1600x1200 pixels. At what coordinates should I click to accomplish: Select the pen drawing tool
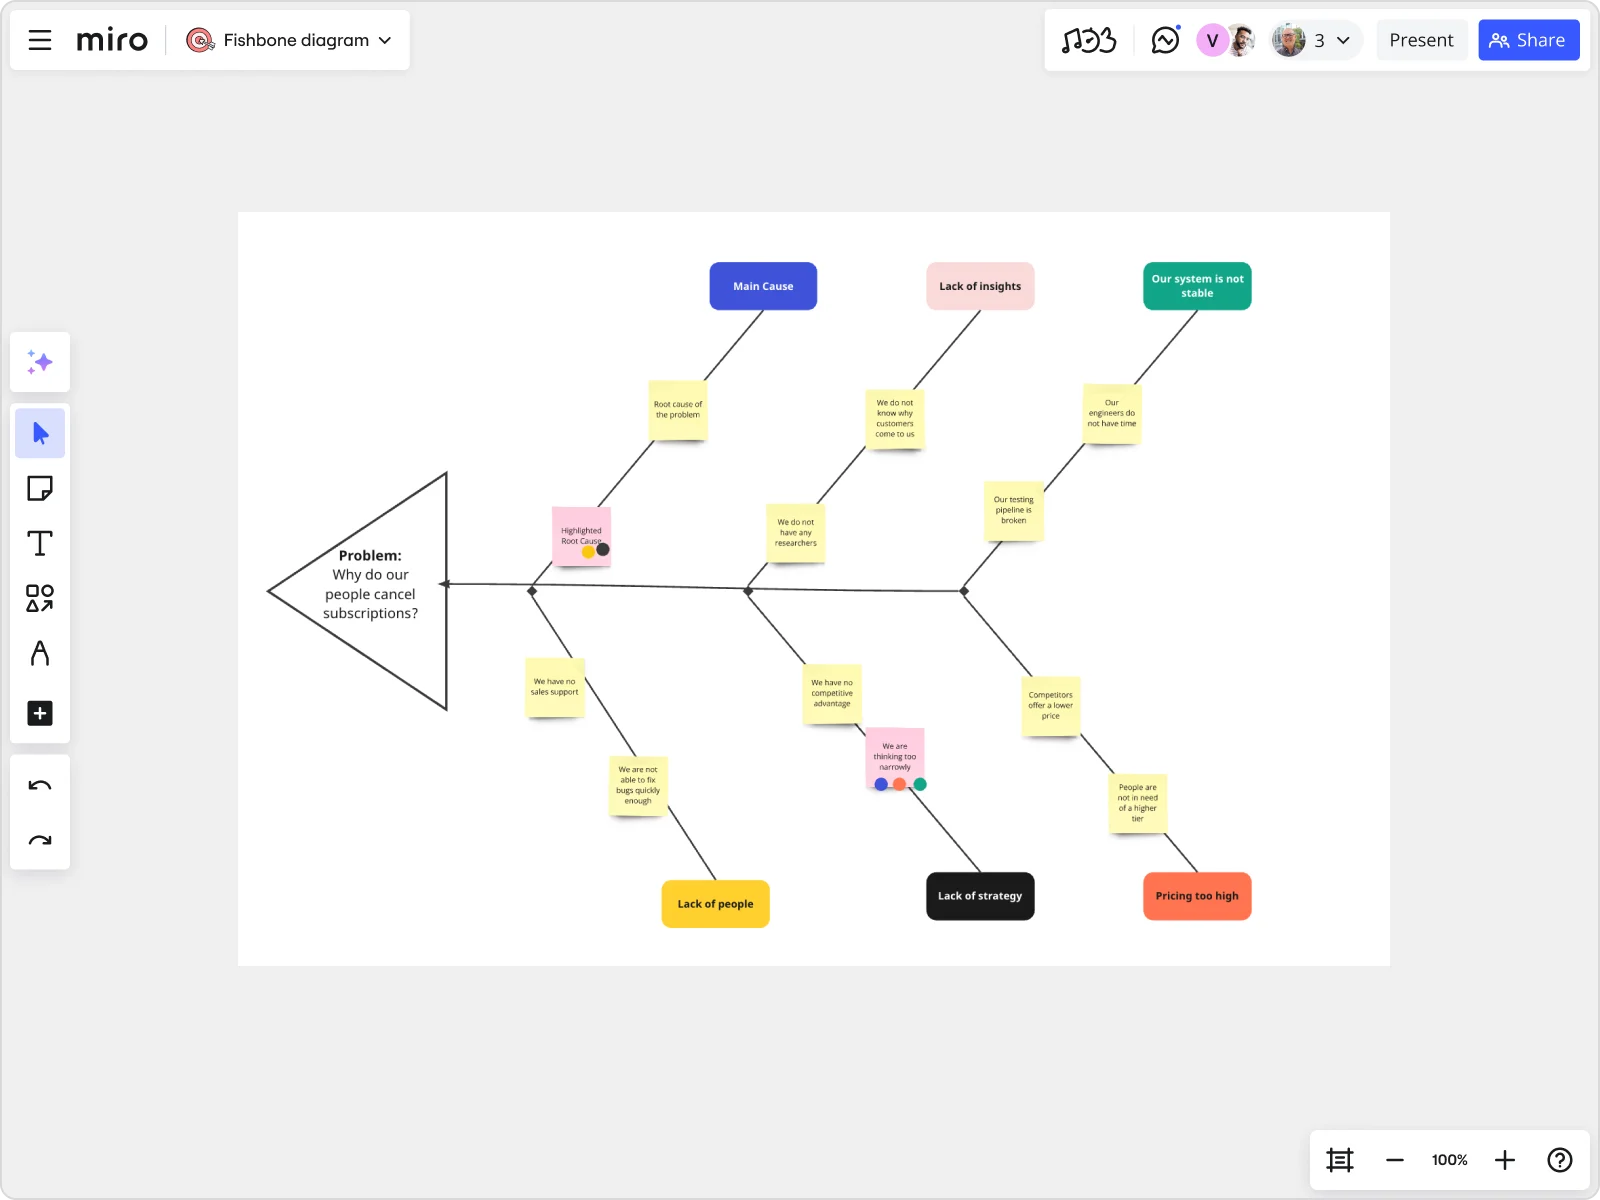pyautogui.click(x=40, y=654)
